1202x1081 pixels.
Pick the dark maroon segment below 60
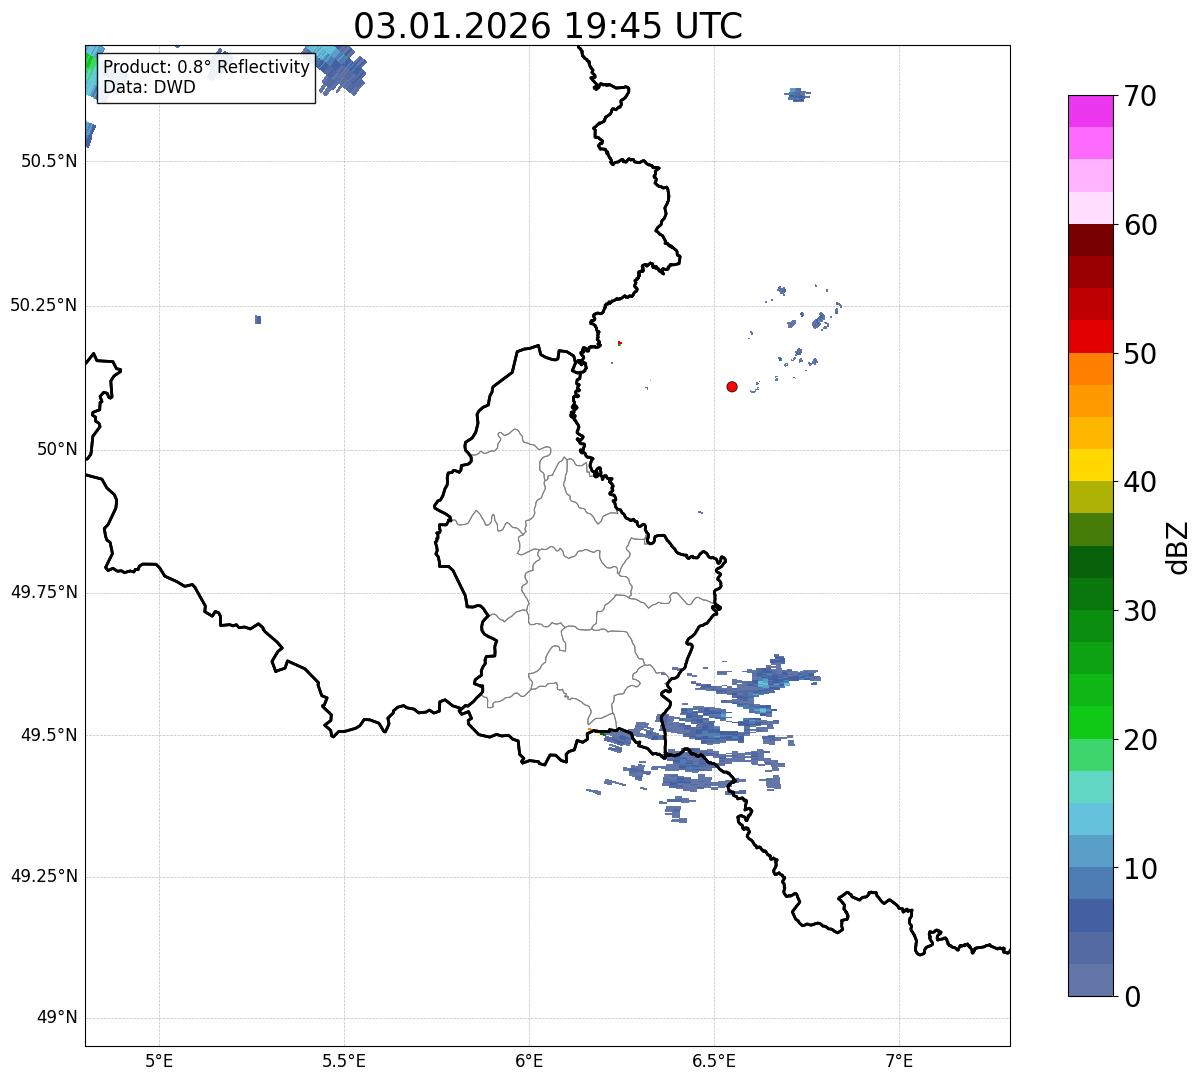[1091, 240]
